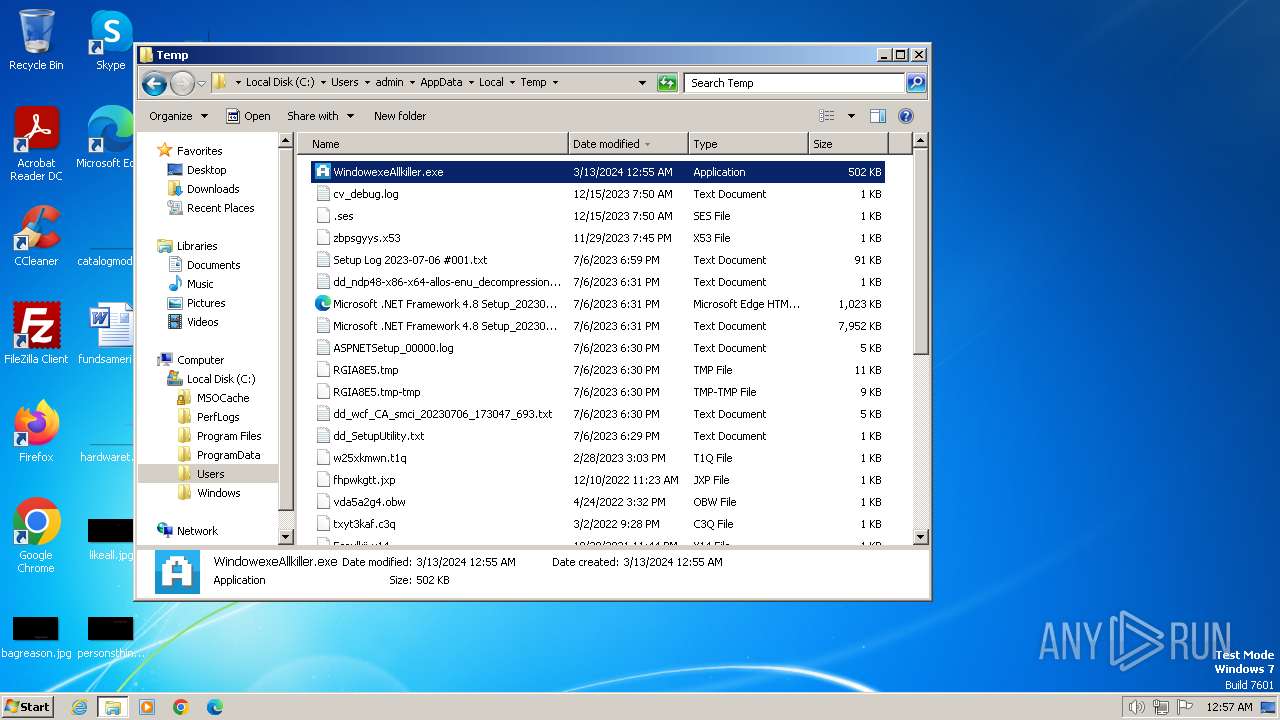Click Open in the Explorer toolbar

coord(248,116)
